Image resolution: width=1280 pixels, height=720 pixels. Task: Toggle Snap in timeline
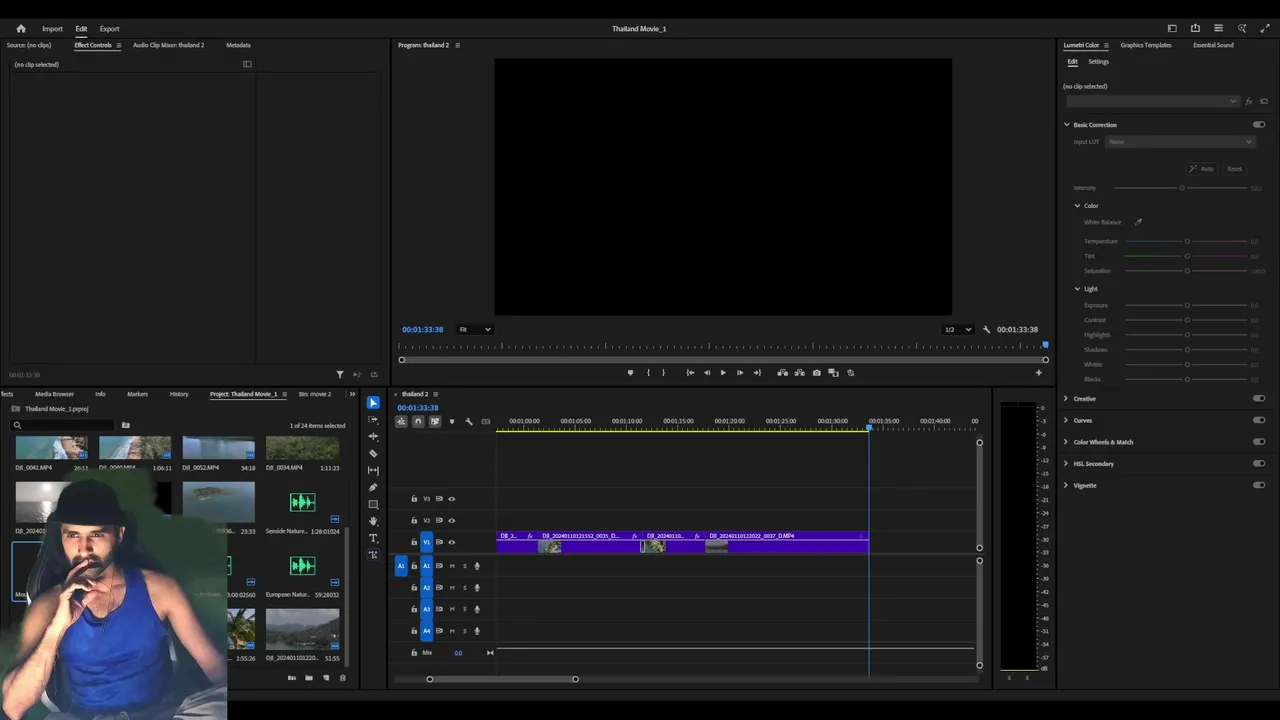click(418, 421)
